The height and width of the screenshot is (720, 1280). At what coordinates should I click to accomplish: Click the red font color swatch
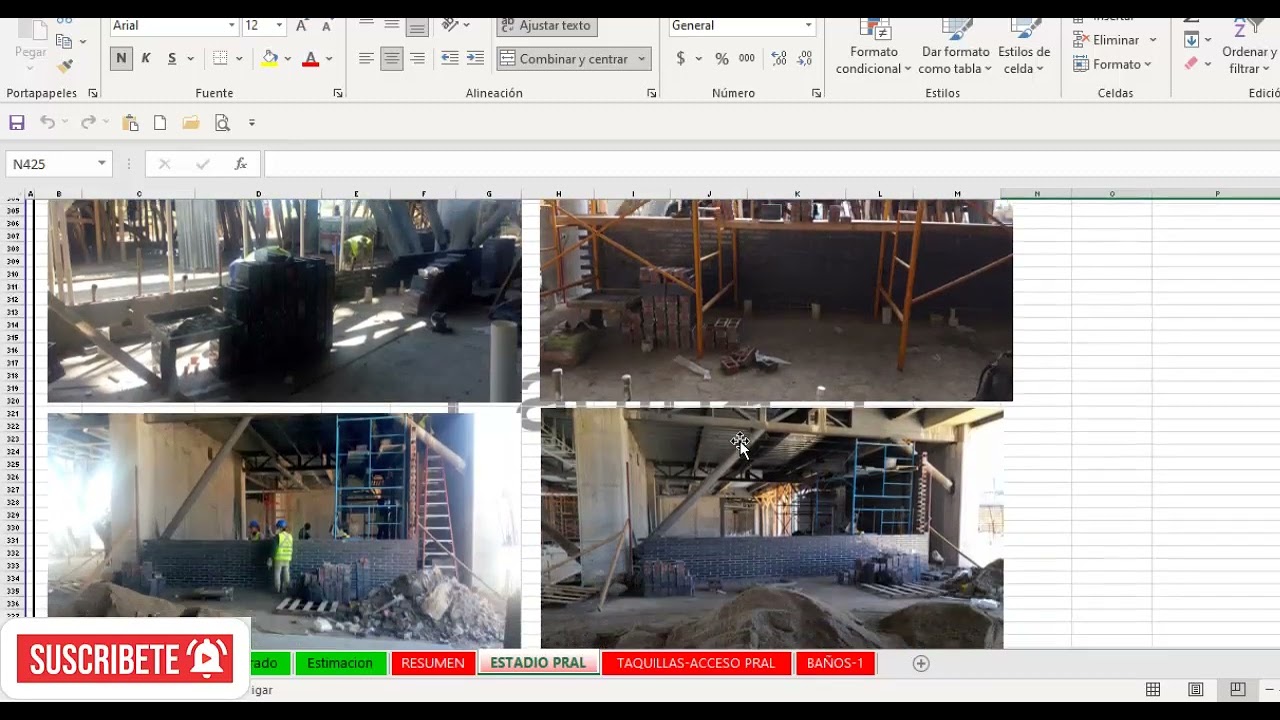point(310,59)
